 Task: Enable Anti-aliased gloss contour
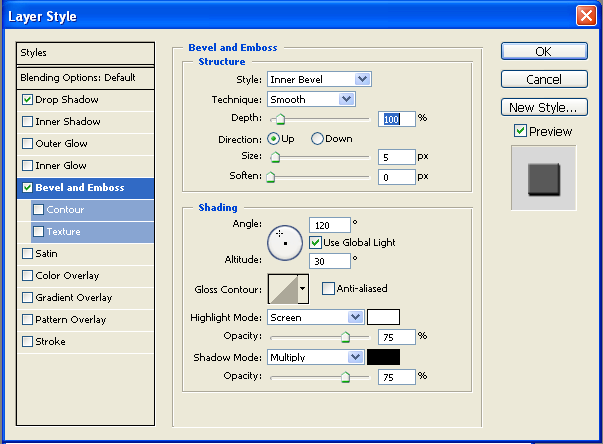pyautogui.click(x=329, y=289)
